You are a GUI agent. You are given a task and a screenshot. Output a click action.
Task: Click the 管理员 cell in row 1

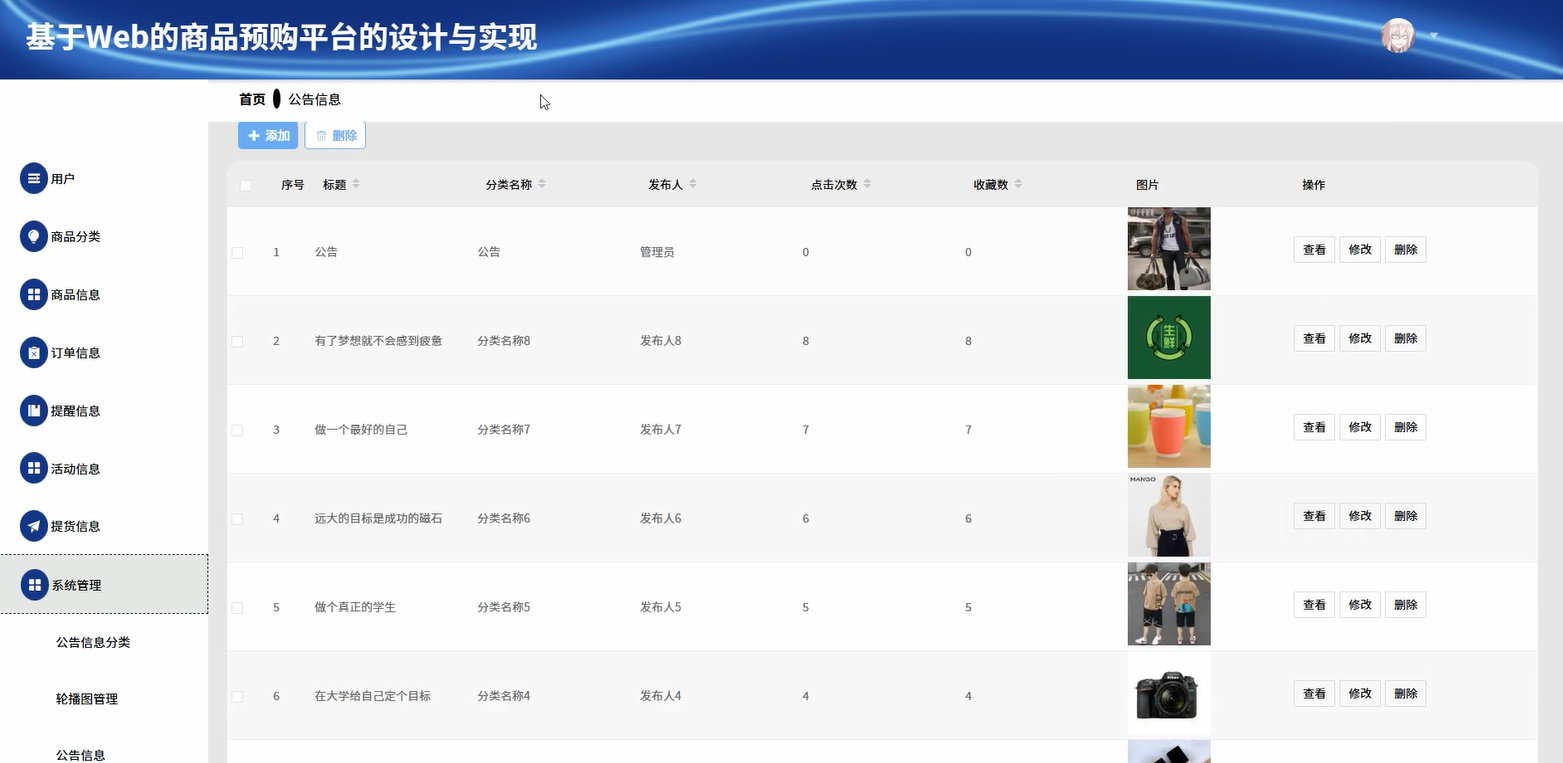point(657,253)
